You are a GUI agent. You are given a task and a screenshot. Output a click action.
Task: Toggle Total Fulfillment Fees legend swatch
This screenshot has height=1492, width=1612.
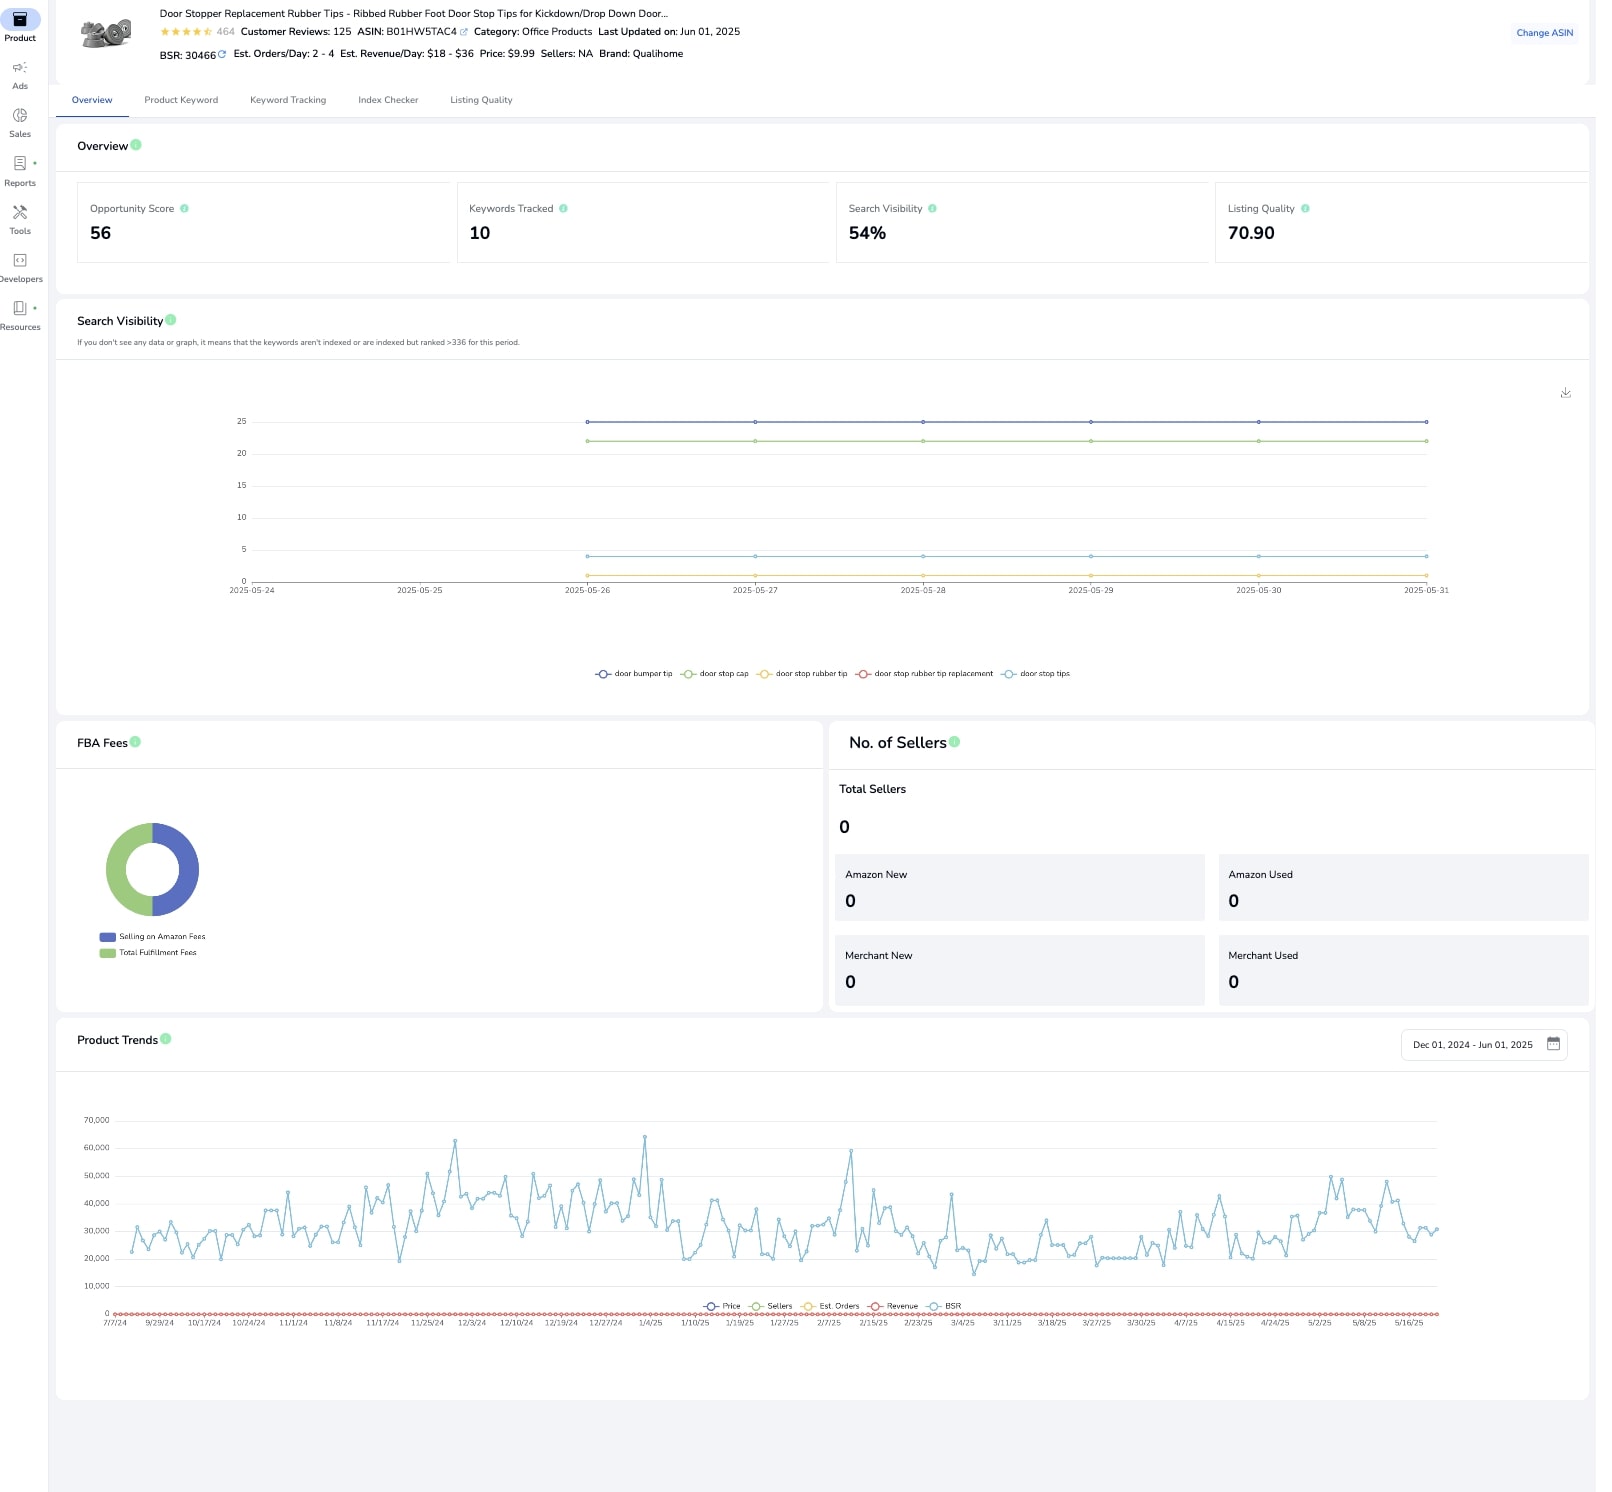click(x=107, y=953)
